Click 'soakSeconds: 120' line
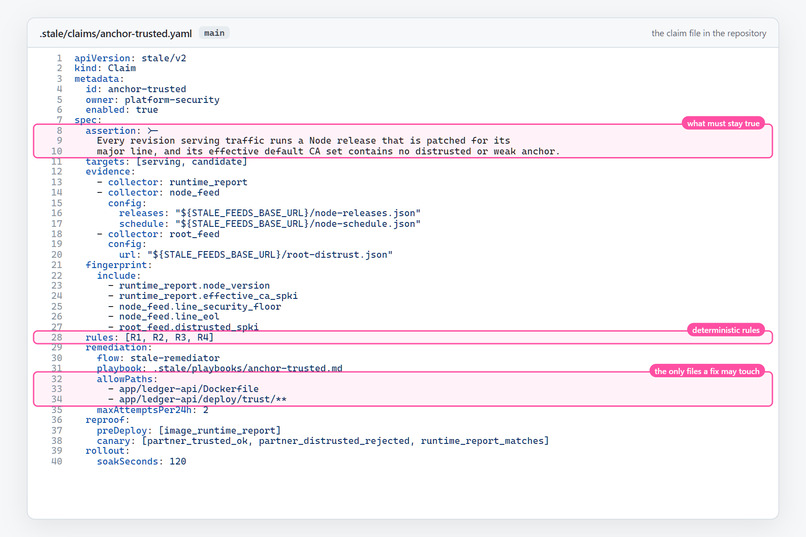 point(141,461)
